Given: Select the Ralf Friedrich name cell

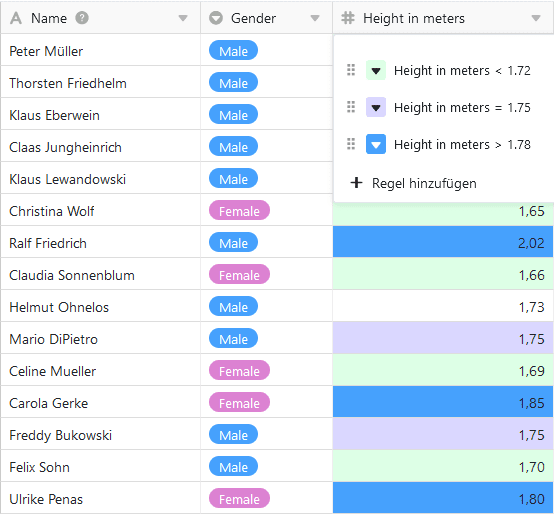Looking at the screenshot, I should [101, 242].
